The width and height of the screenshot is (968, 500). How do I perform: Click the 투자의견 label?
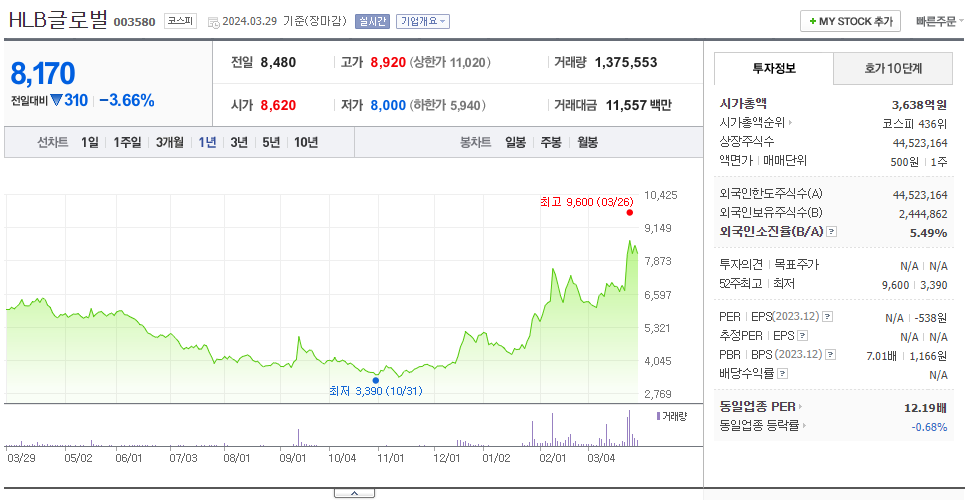pos(741,265)
